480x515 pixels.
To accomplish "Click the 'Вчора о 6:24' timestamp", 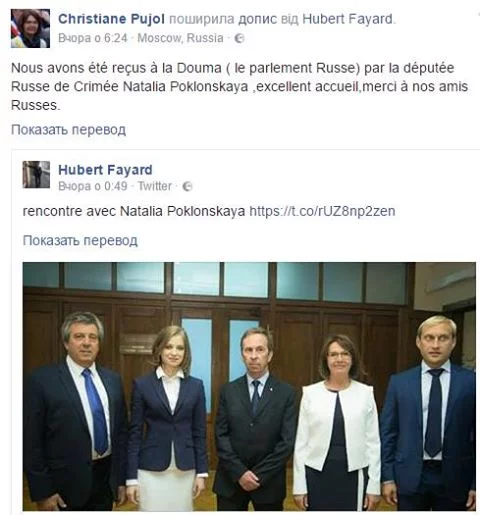I will click(93, 38).
